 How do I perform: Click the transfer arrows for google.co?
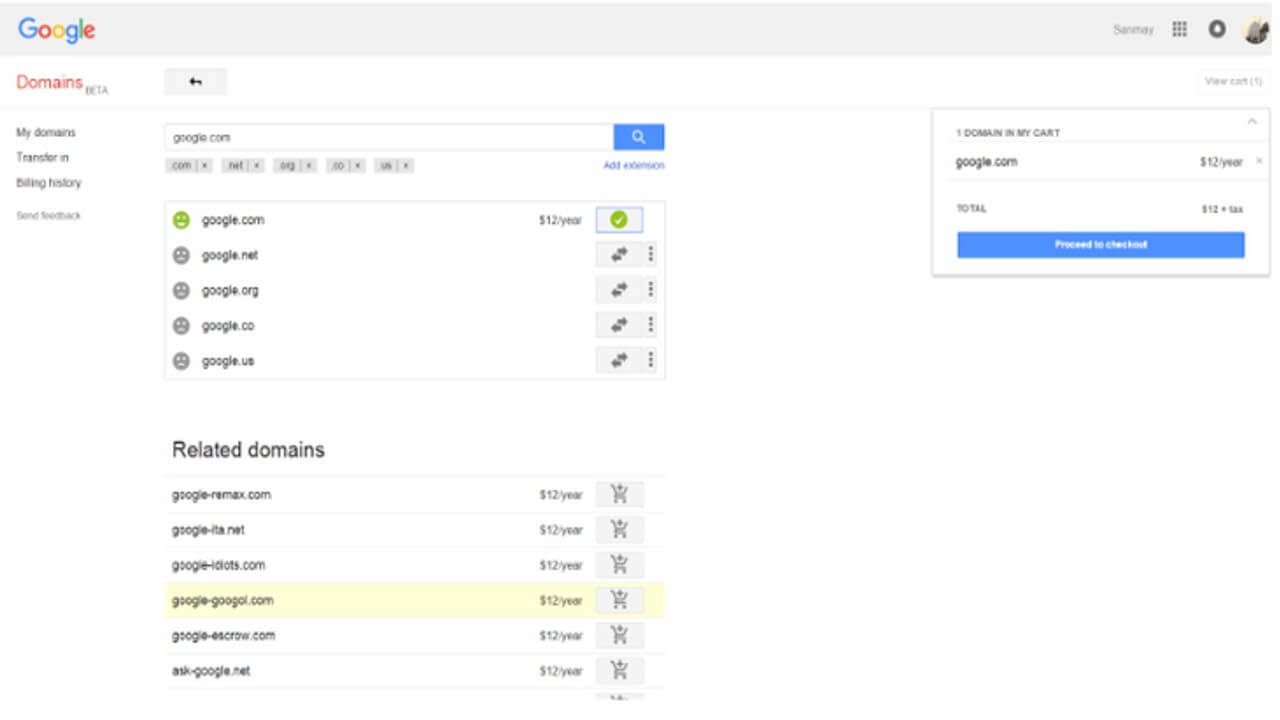point(619,325)
